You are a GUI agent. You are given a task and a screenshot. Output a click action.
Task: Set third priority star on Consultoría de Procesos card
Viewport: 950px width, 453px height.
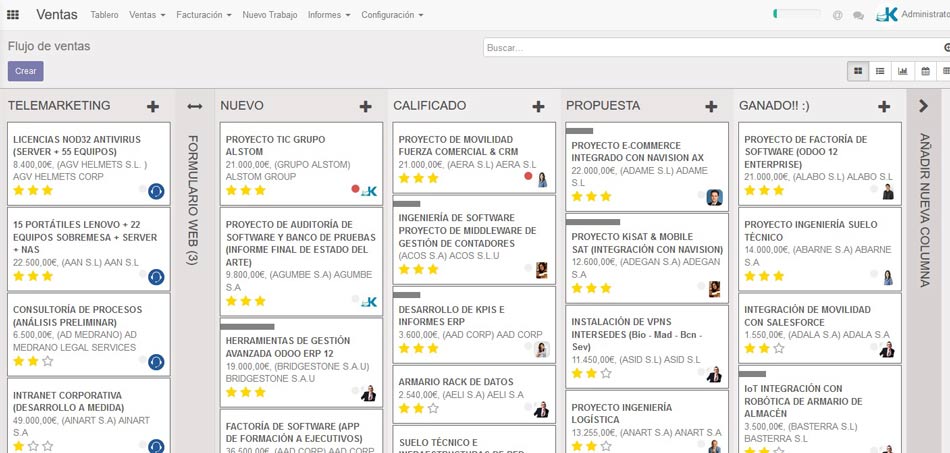point(47,362)
